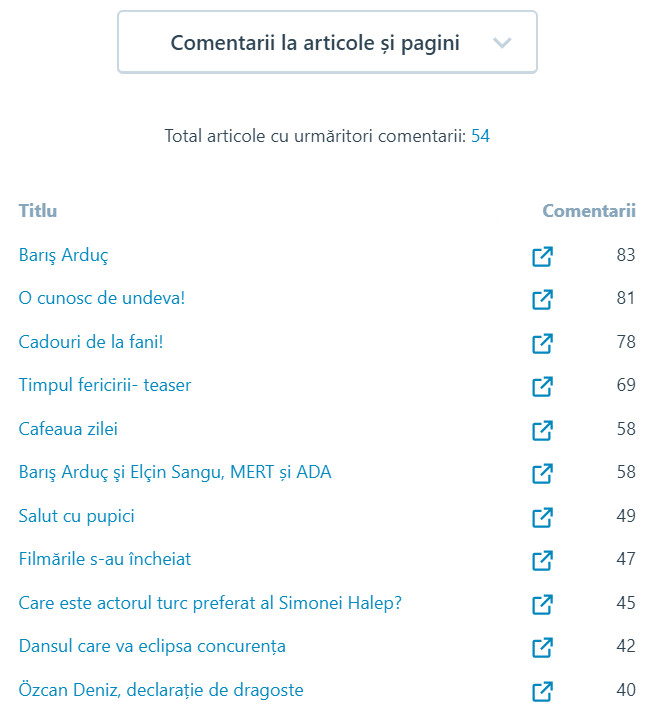
Task: Open external link icon for Barış Arduç
Action: coord(542,256)
